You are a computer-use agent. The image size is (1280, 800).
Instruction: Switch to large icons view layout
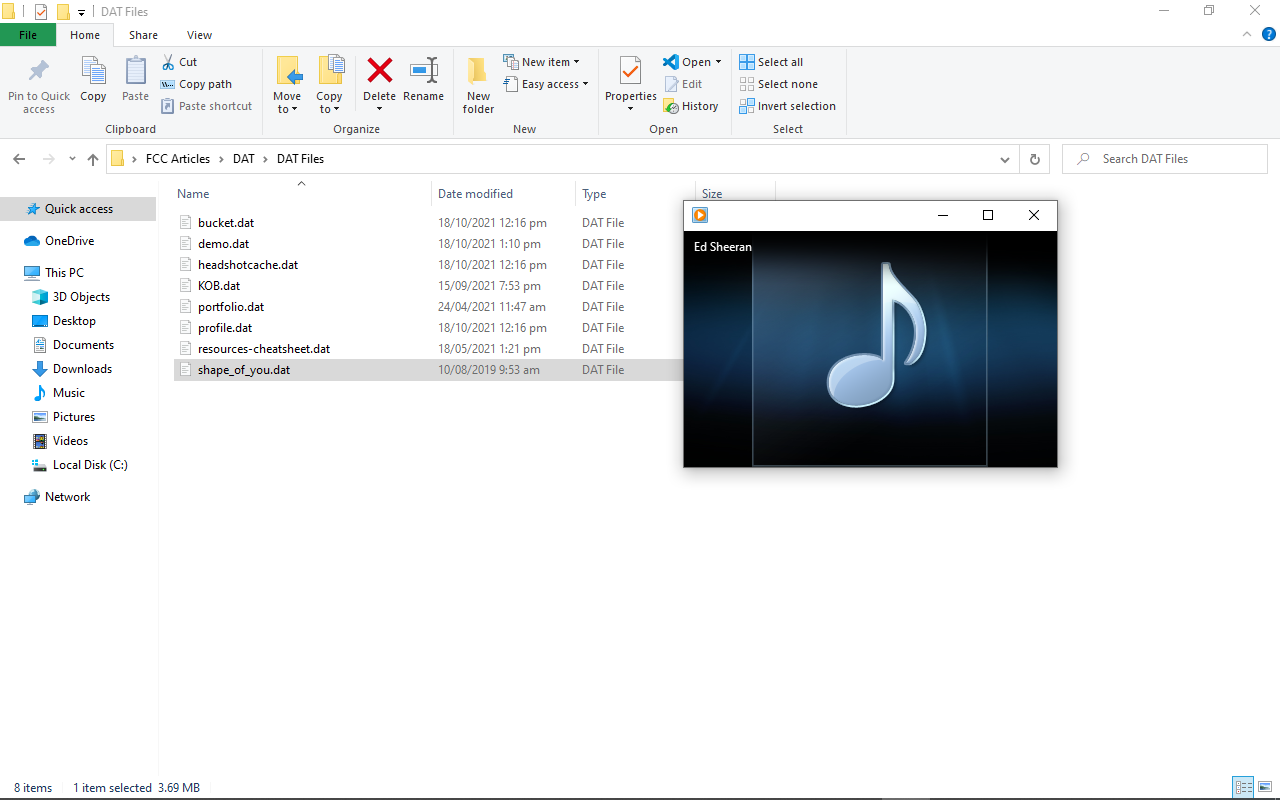pyautogui.click(x=1265, y=787)
